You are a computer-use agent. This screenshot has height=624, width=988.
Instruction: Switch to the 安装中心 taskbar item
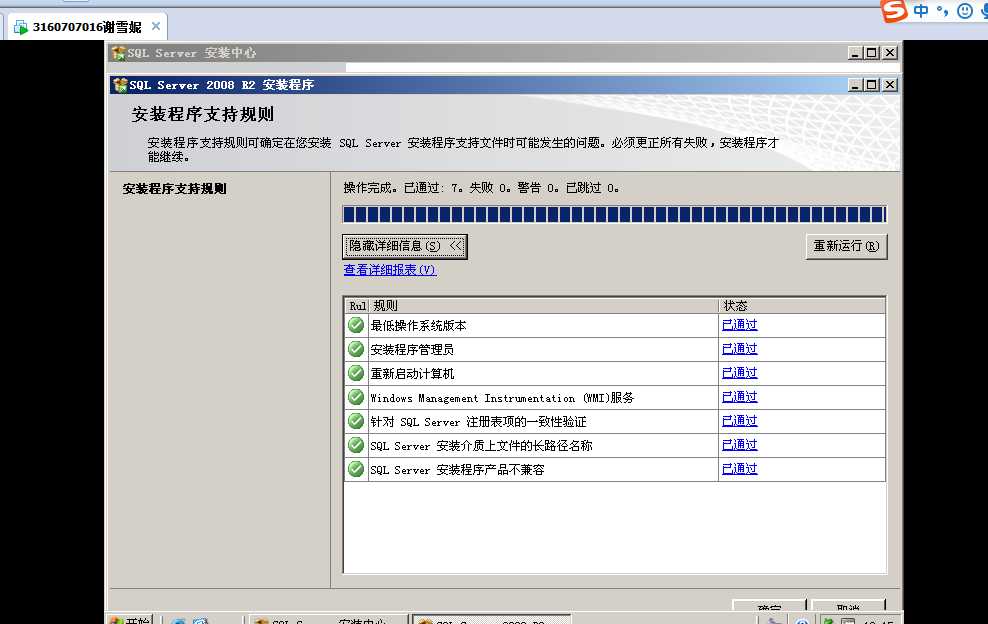pos(329,620)
